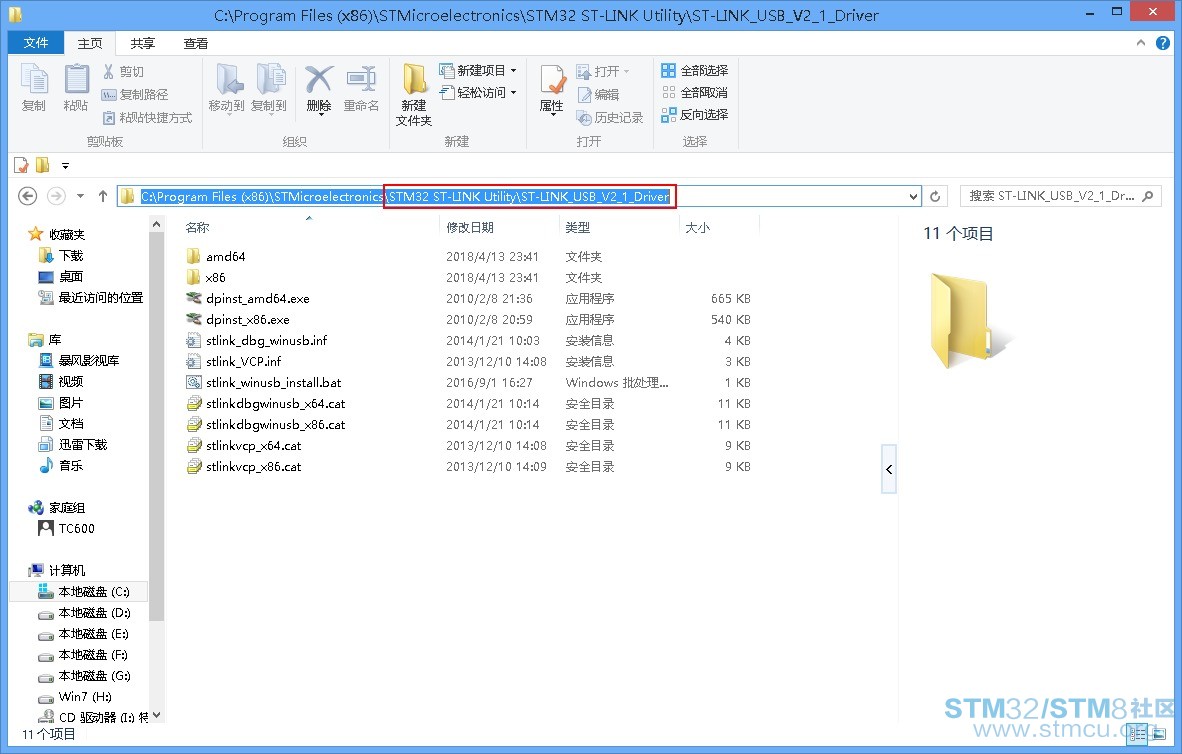The height and width of the screenshot is (754, 1182).
Task: Open Win7 (H:) drive in sidebar
Action: (84, 697)
